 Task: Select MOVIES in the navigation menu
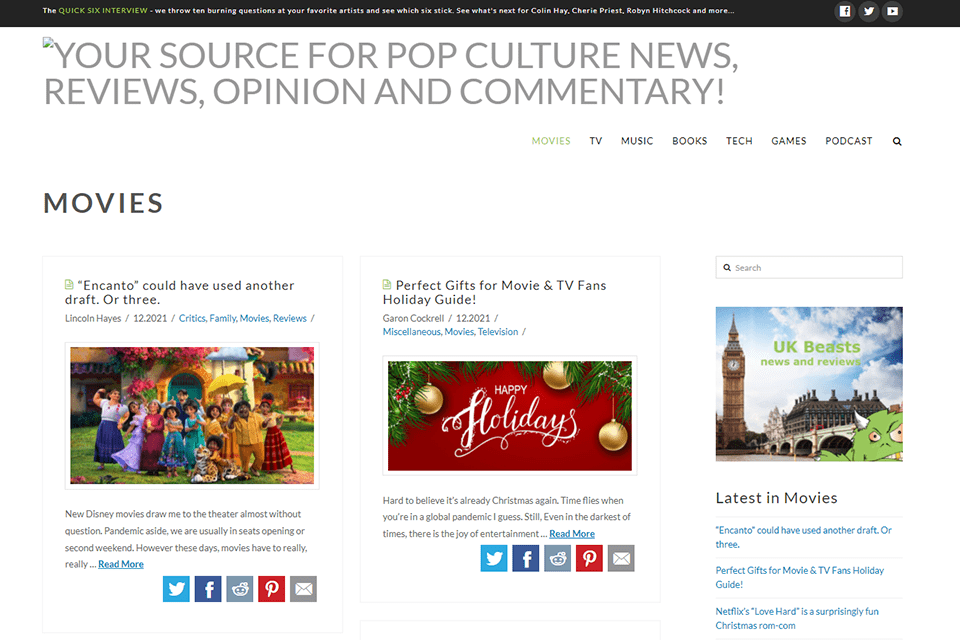(551, 141)
